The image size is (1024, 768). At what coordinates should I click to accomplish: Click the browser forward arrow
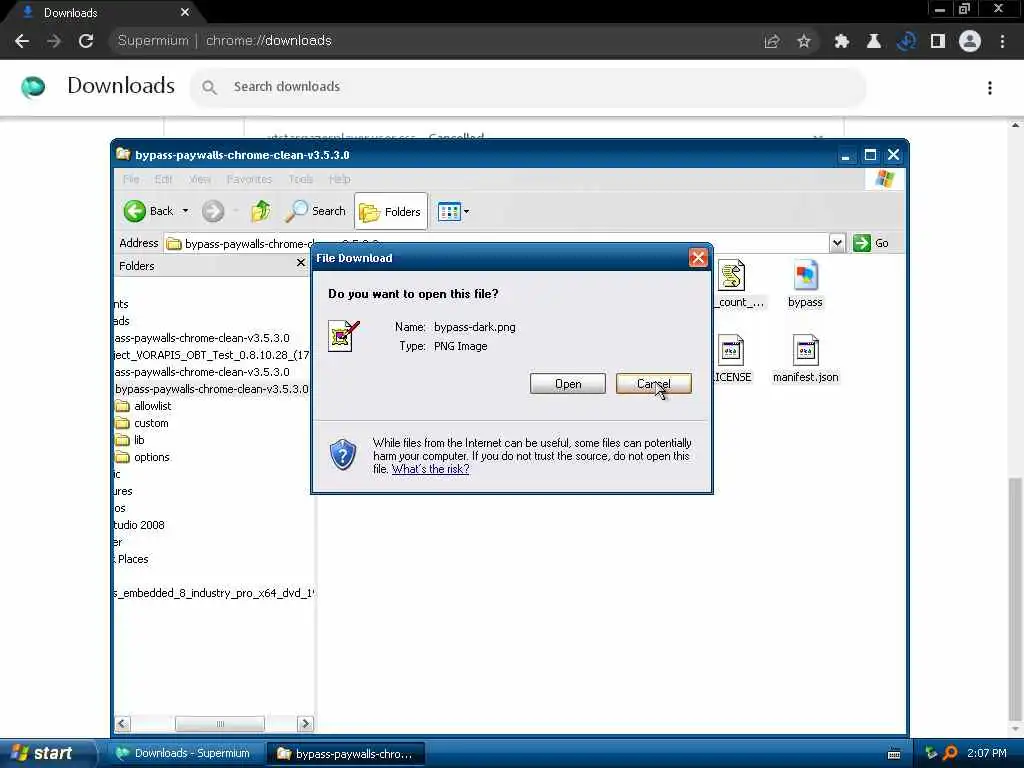54,41
